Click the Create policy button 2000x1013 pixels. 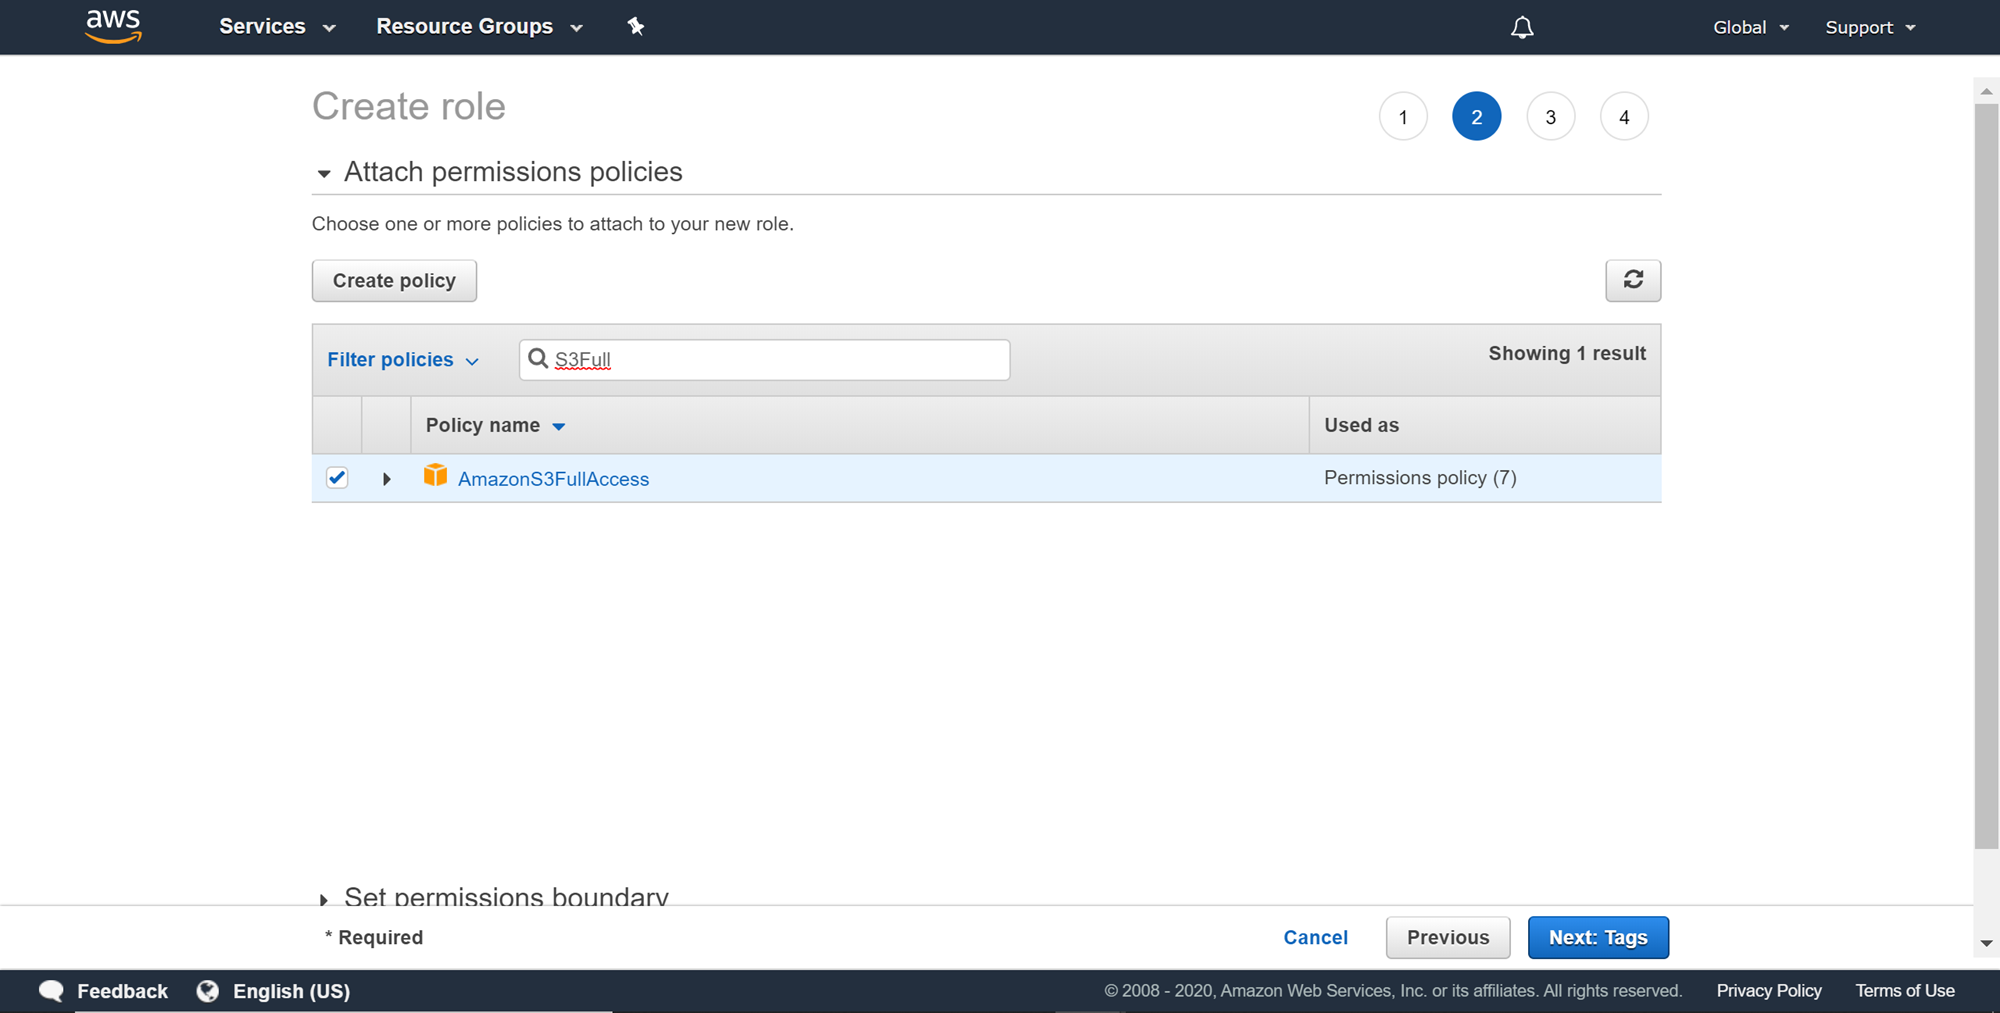coord(394,281)
